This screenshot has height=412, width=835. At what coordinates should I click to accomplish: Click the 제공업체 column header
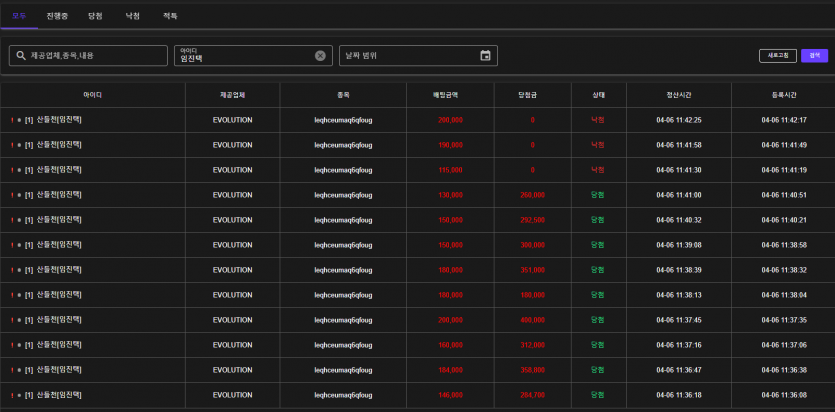click(233, 95)
